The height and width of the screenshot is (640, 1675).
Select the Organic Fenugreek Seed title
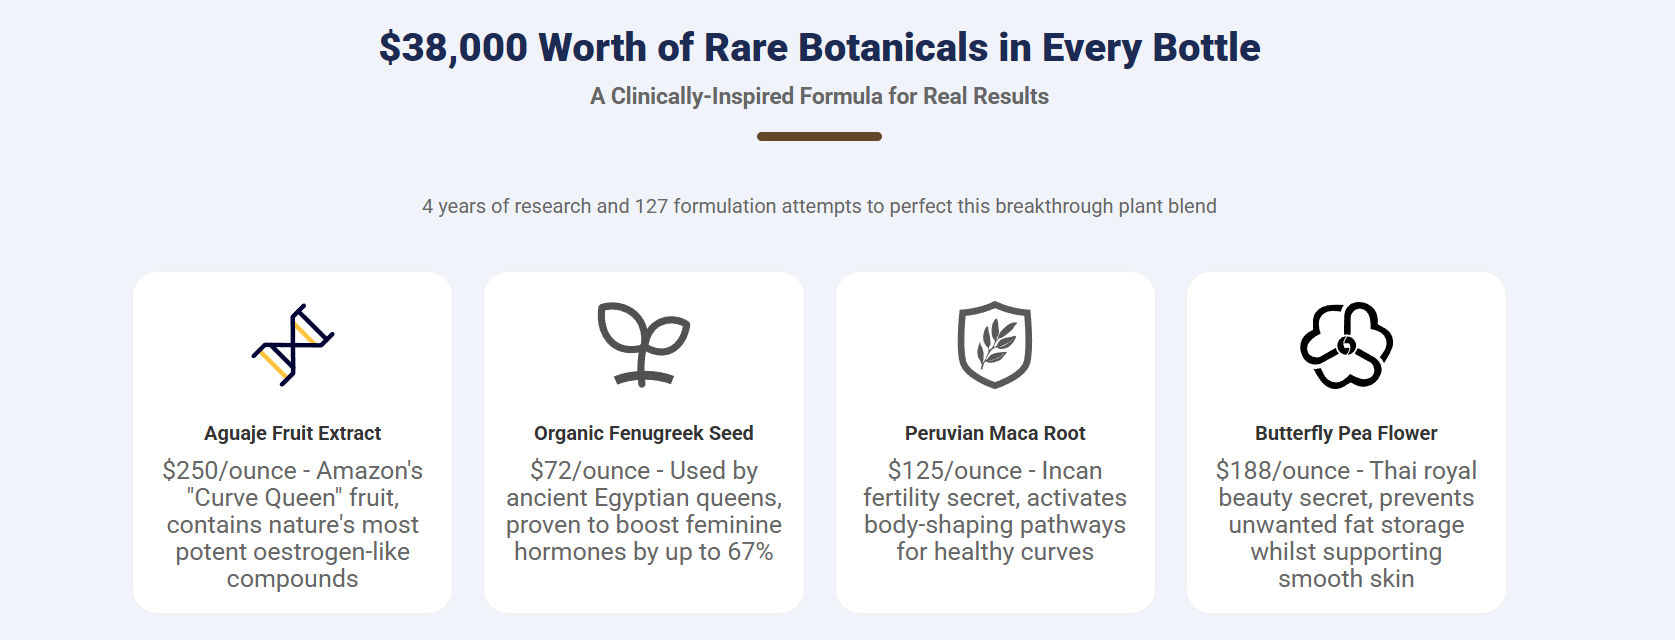[643, 433]
